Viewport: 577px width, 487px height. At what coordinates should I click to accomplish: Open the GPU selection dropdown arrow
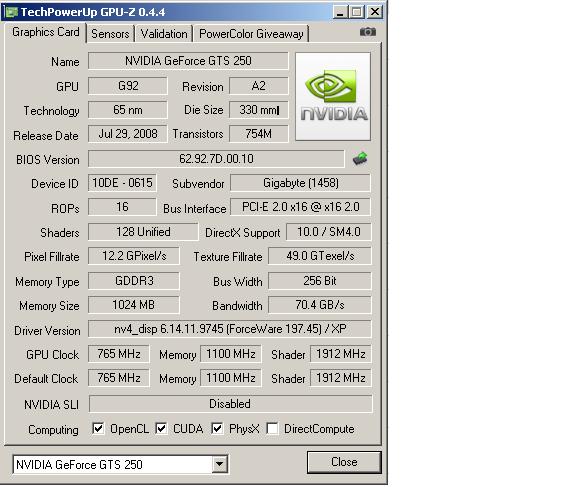click(219, 464)
